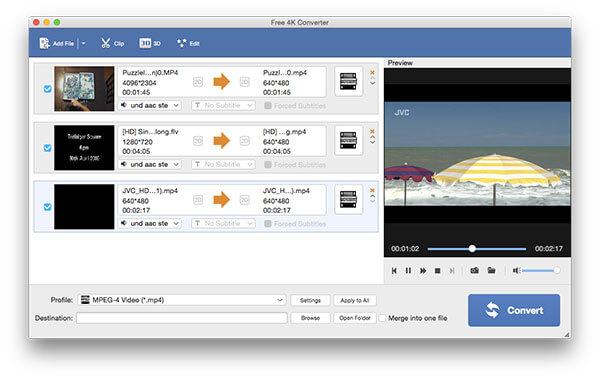Click the Destination path field
600x380 pixels.
click(182, 318)
